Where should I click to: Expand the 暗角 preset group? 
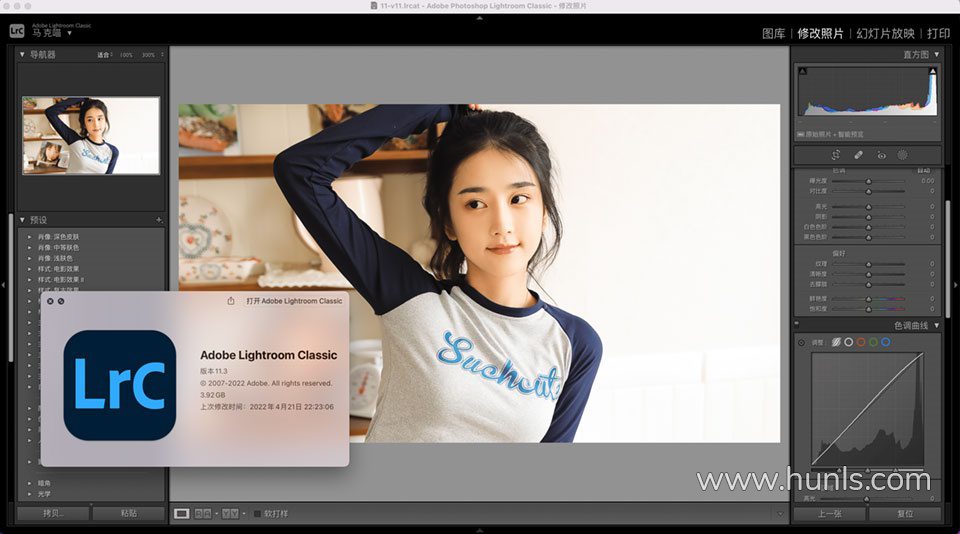coord(29,483)
